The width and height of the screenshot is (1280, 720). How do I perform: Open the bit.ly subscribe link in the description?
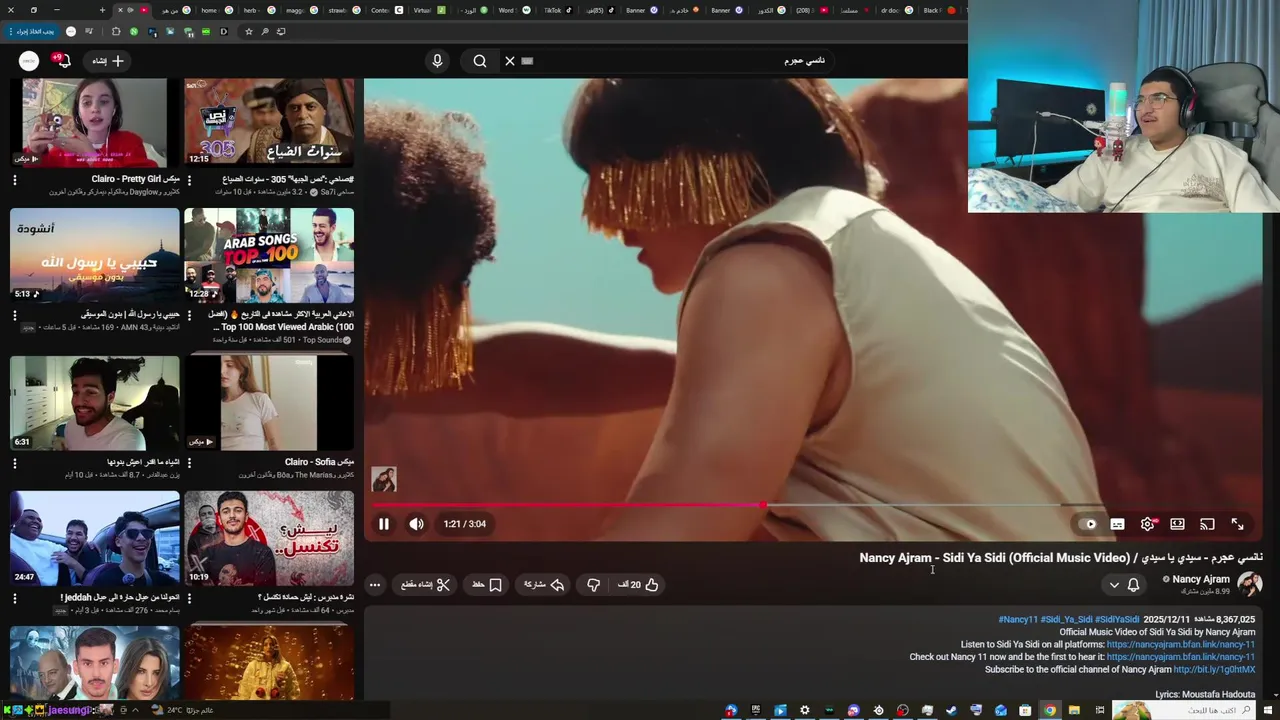point(1214,670)
